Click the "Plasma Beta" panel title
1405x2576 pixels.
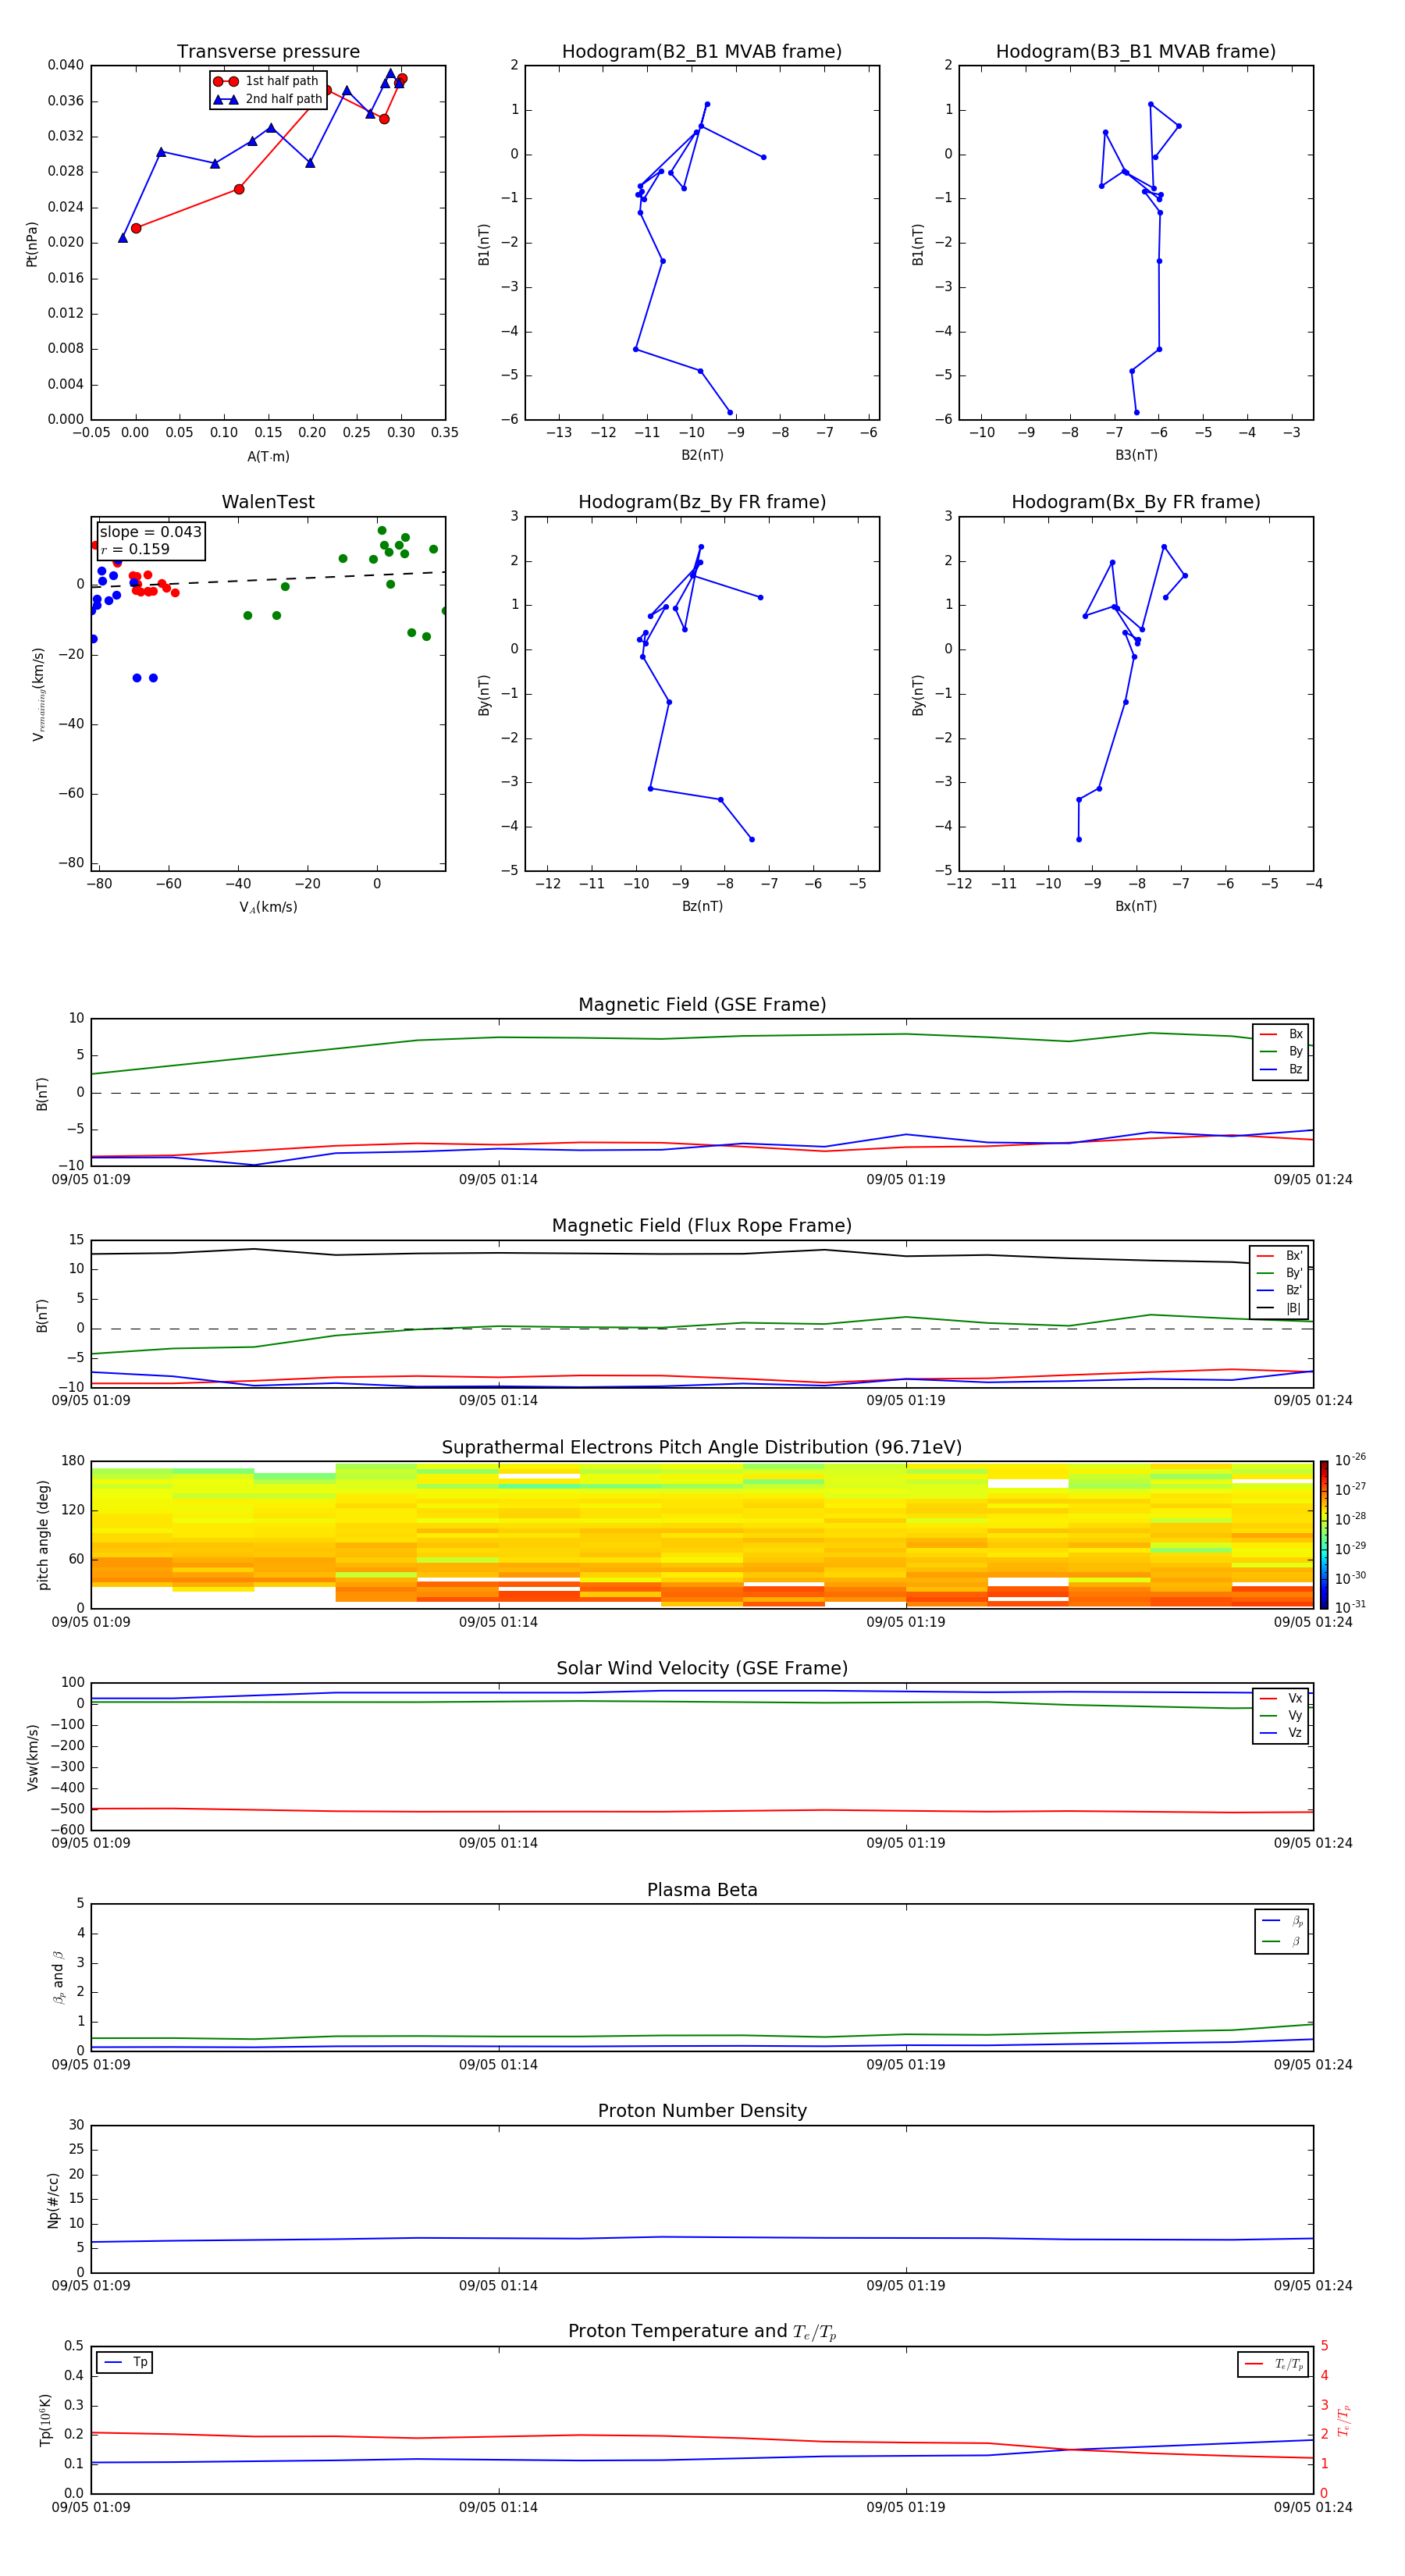click(702, 1890)
